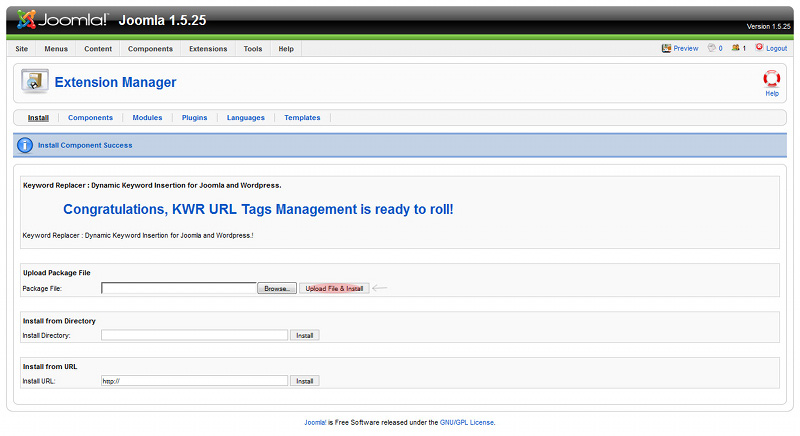This screenshot has height=436, width=800.
Task: Click the bold Keyword Replacer description line
Action: click(152, 186)
